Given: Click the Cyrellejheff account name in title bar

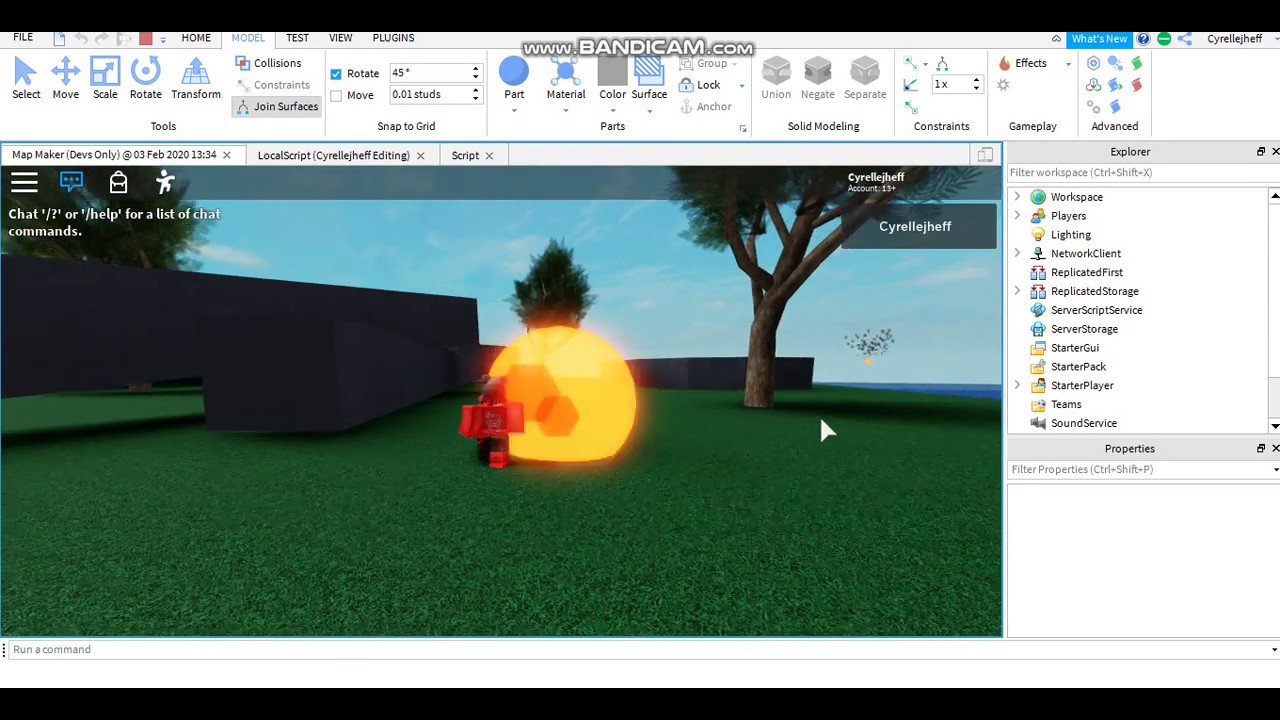Looking at the screenshot, I should pyautogui.click(x=1234, y=39).
